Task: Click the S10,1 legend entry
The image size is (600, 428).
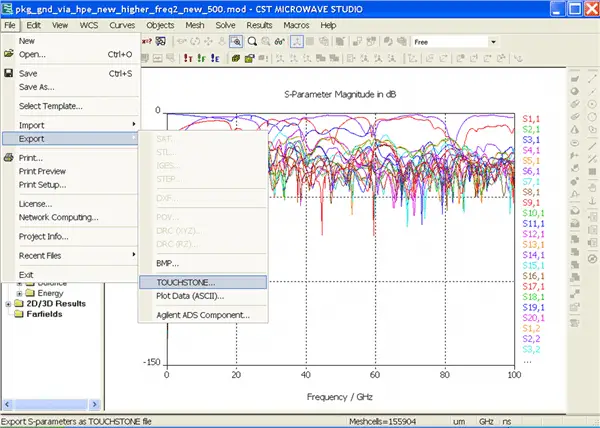Action: point(533,213)
